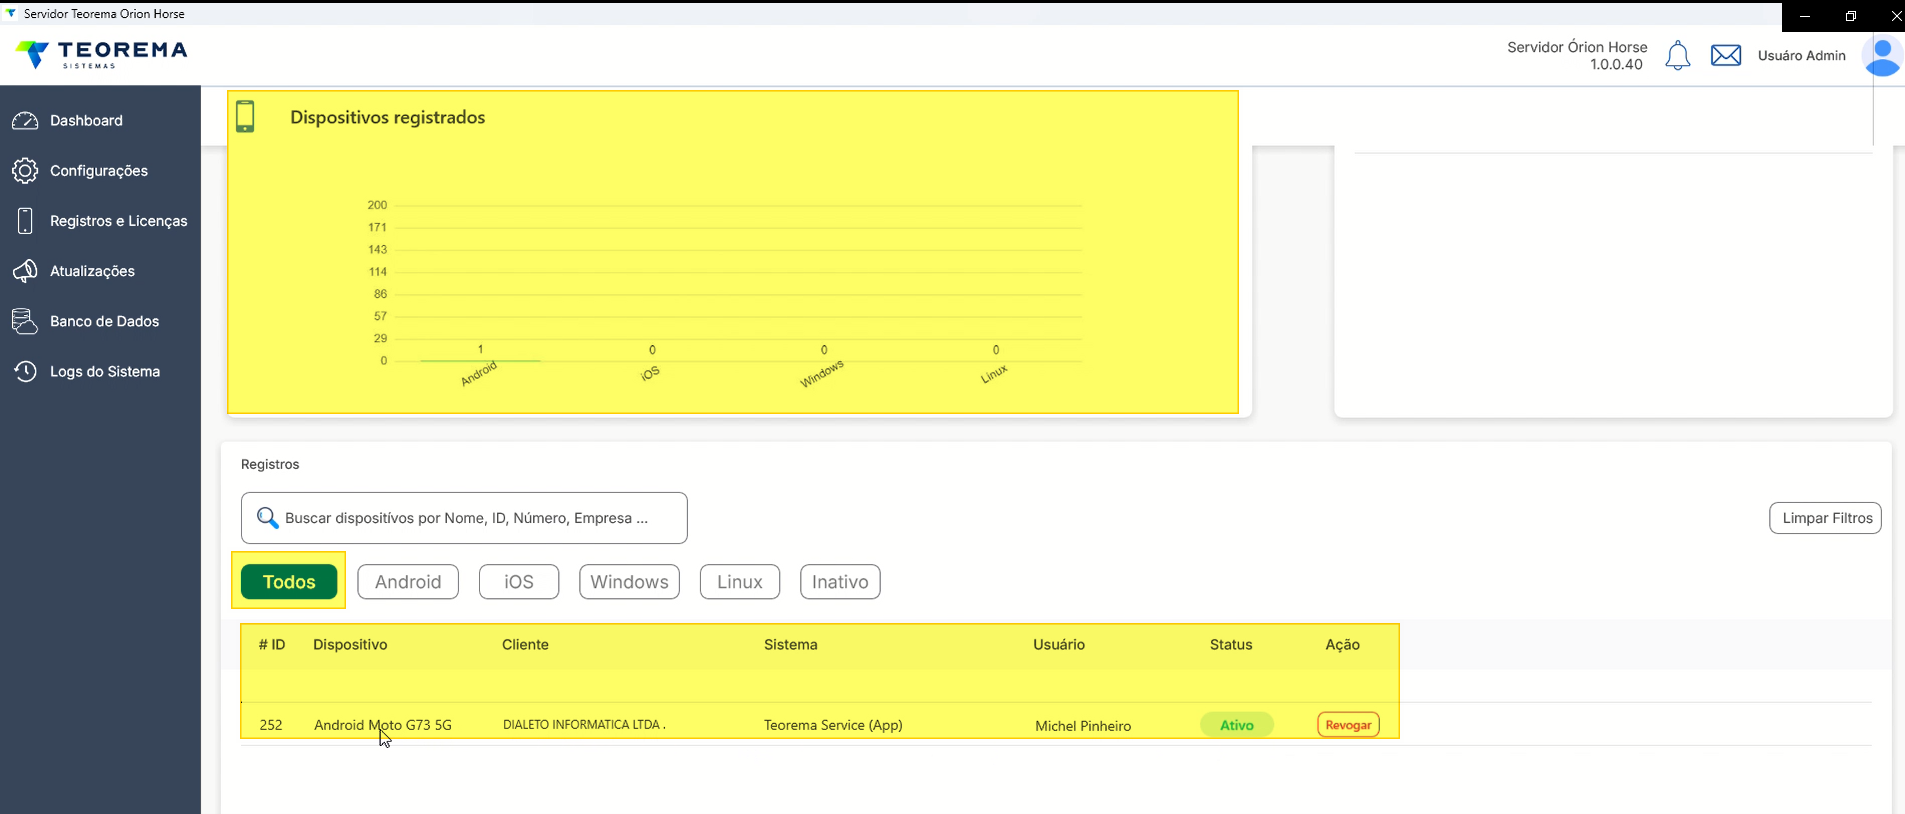The width and height of the screenshot is (1905, 814).
Task: Show only Inativo devices
Action: coord(840,582)
